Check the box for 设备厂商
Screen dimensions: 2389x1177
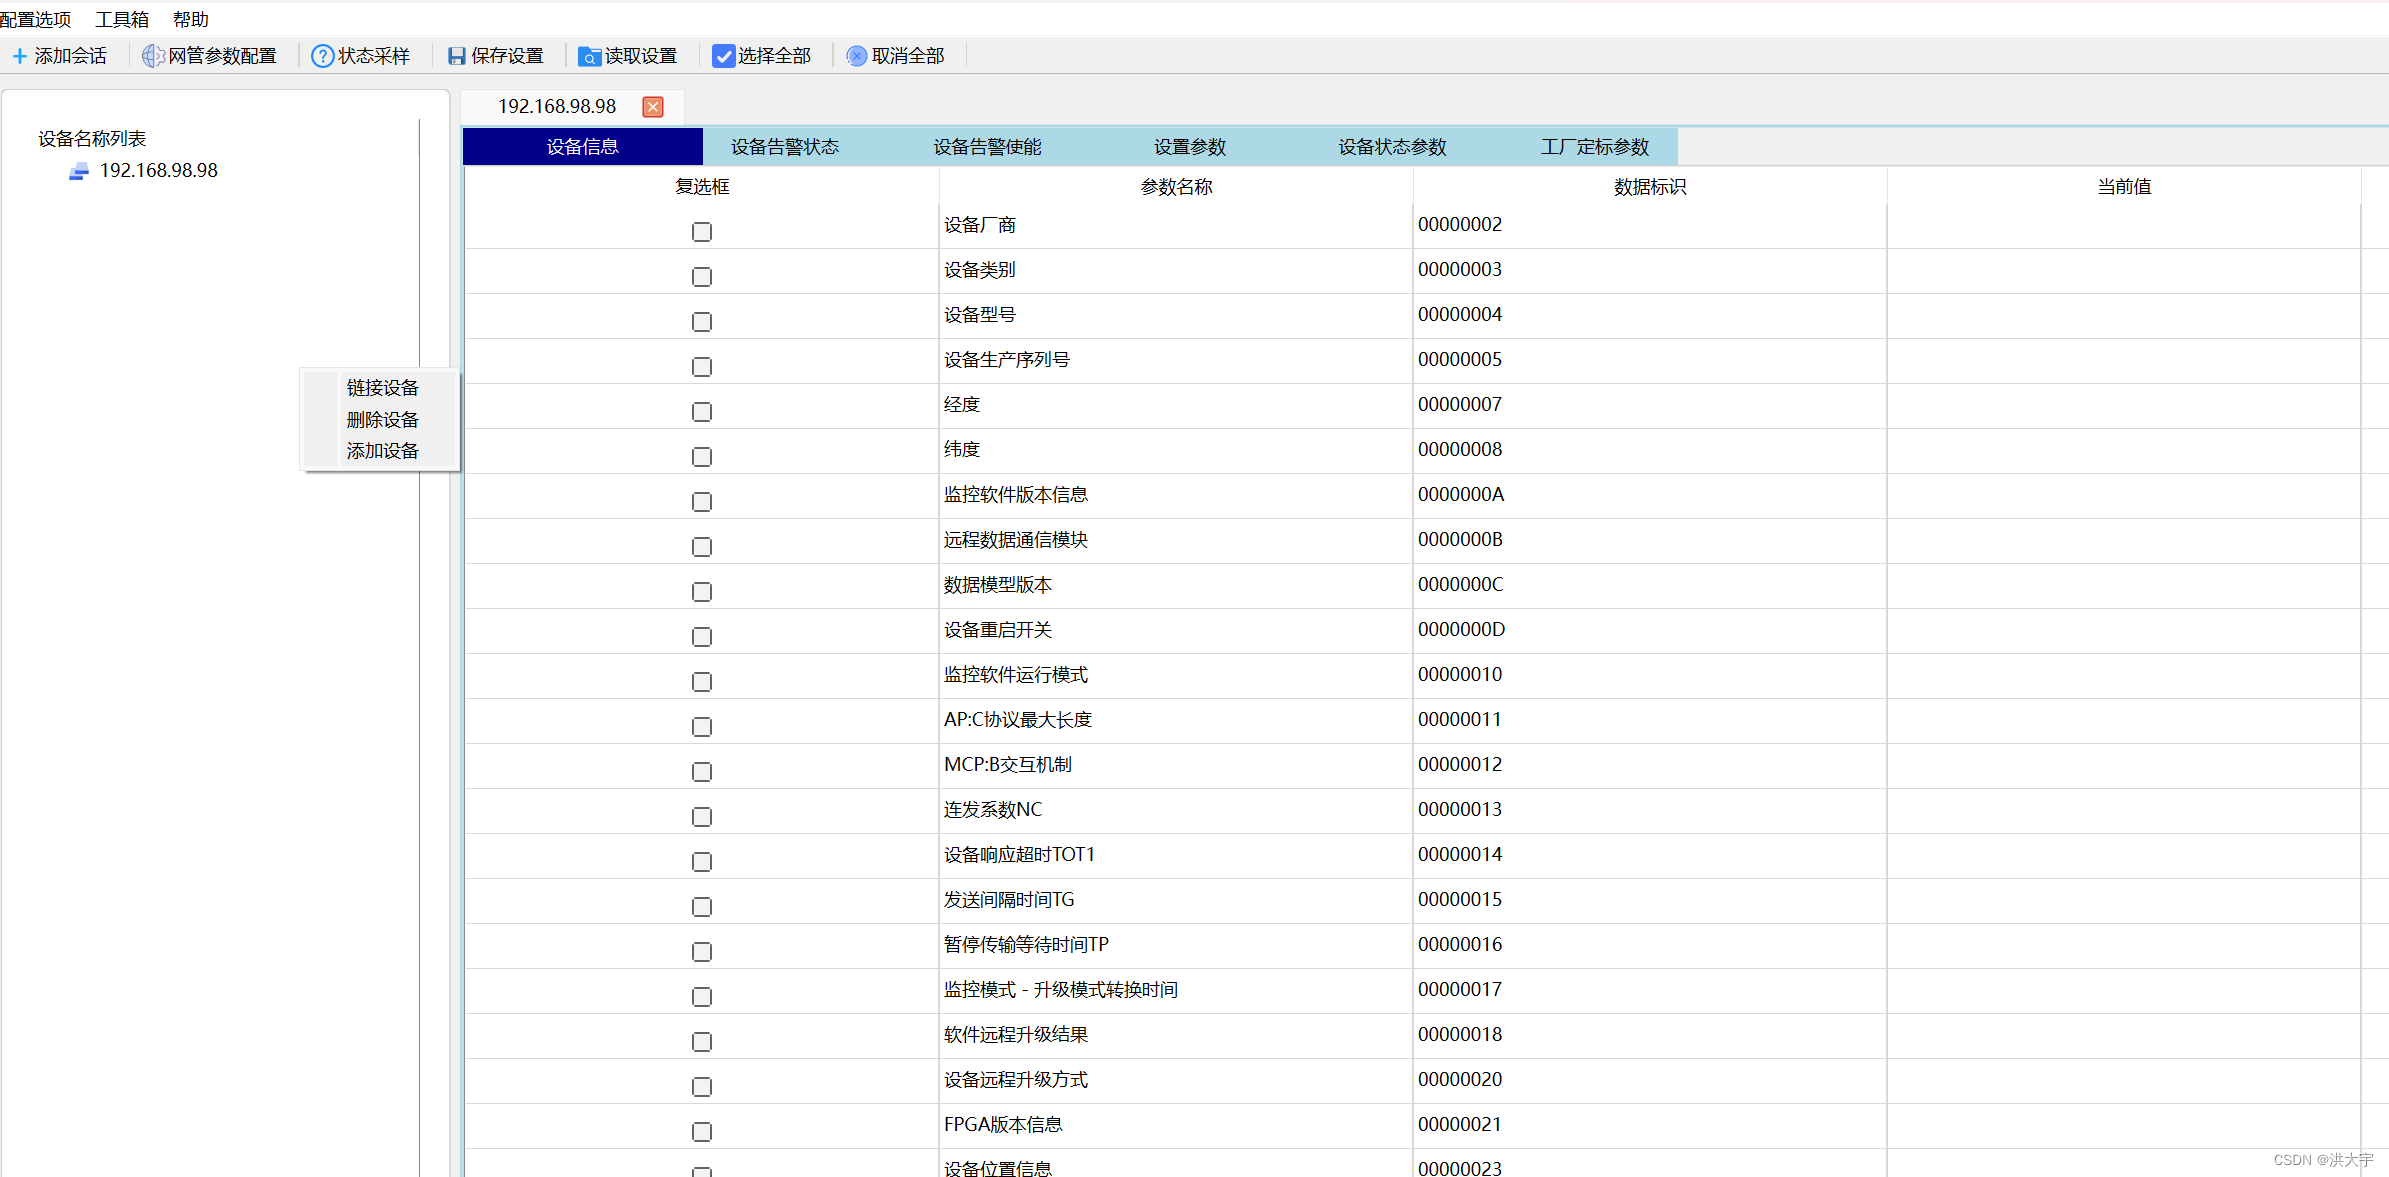(x=702, y=232)
